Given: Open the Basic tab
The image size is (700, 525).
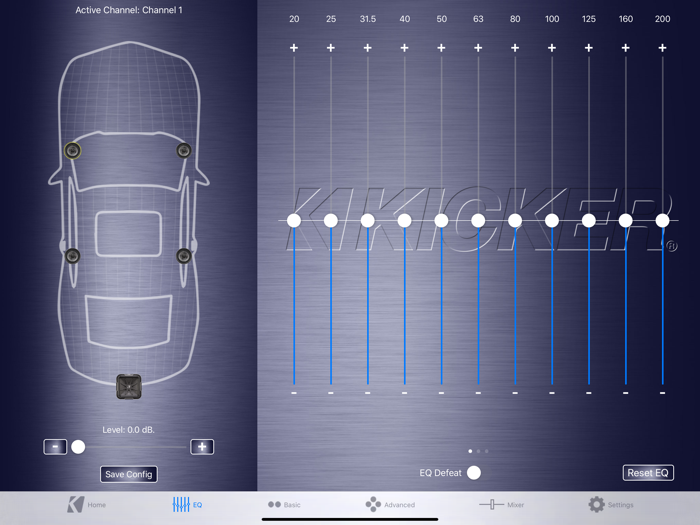Looking at the screenshot, I should click(x=284, y=504).
